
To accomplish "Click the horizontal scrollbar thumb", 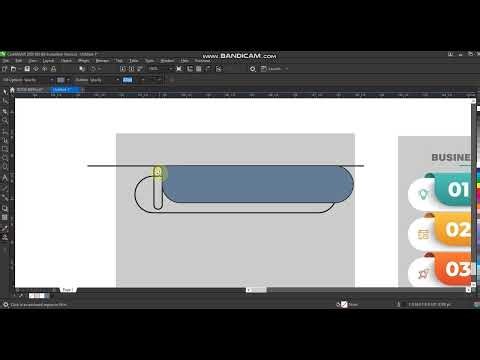I will pyautogui.click(x=258, y=290).
